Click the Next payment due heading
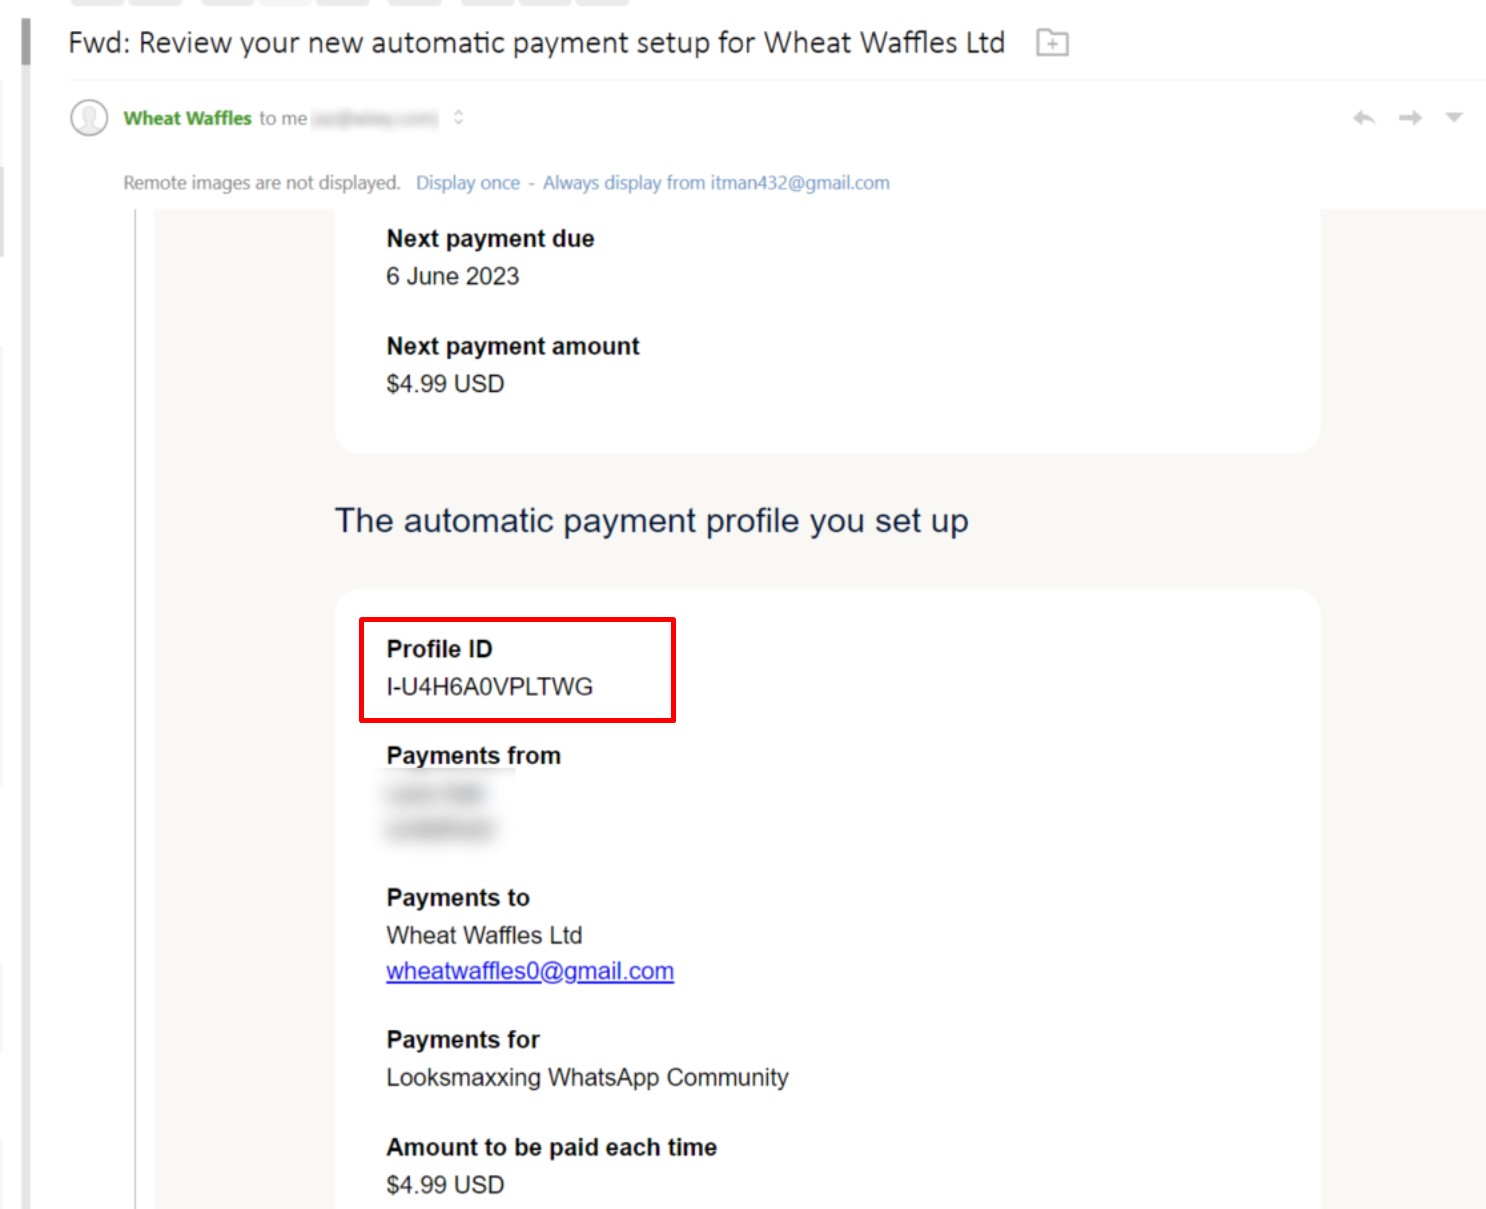 (490, 239)
